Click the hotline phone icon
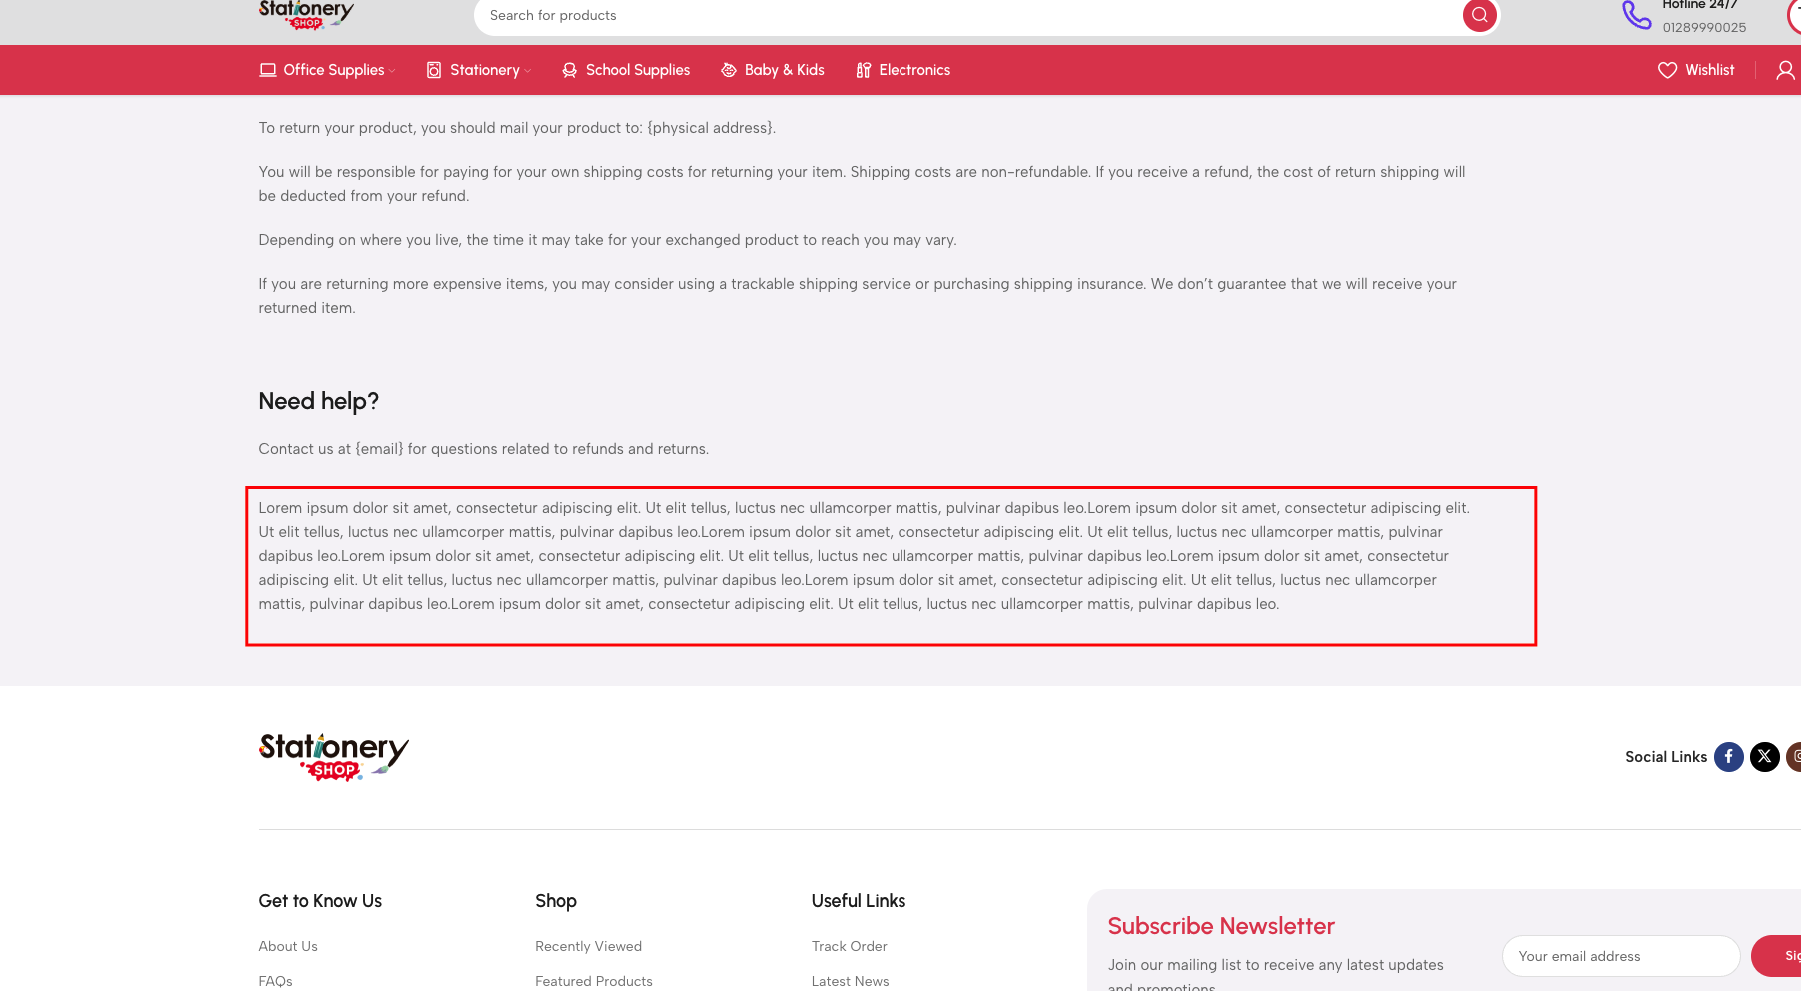 pos(1636,15)
